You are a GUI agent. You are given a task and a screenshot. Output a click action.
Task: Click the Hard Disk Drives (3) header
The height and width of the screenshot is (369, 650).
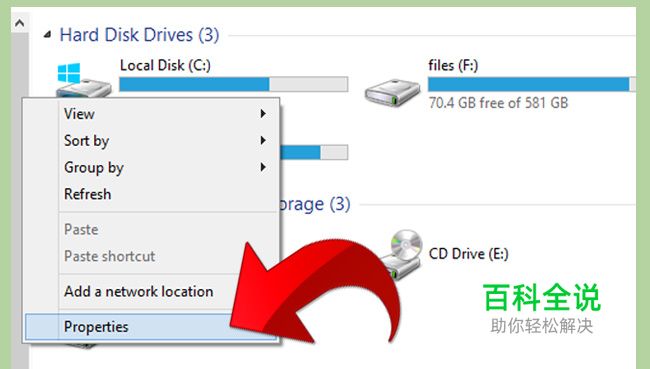pyautogui.click(x=139, y=35)
